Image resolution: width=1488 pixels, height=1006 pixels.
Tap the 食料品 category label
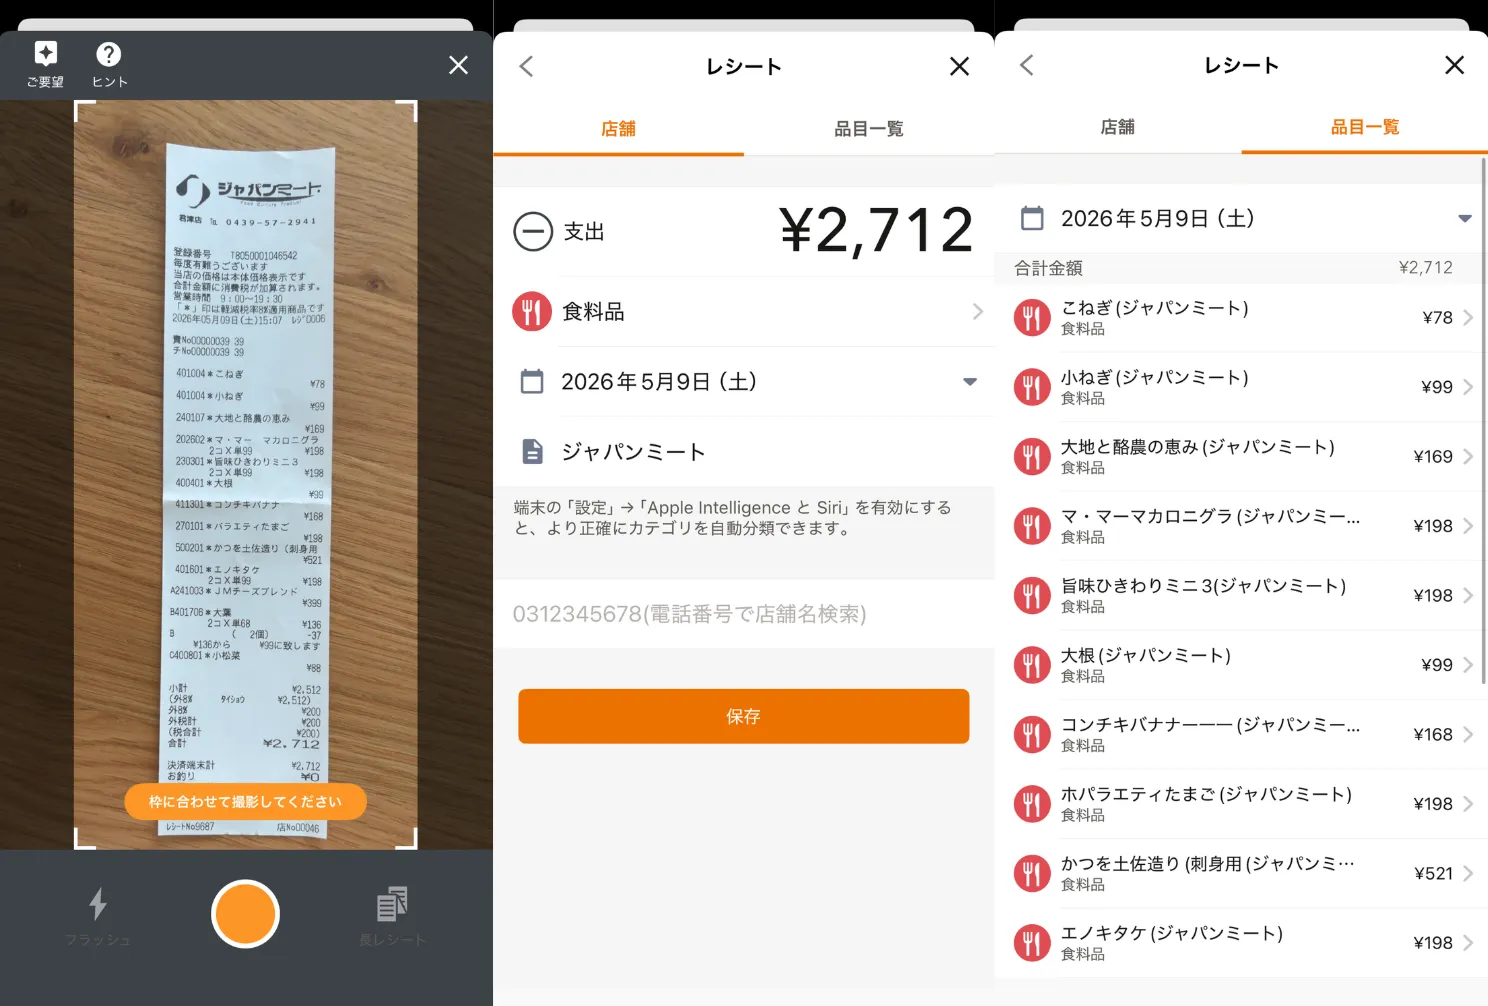[x=593, y=312]
